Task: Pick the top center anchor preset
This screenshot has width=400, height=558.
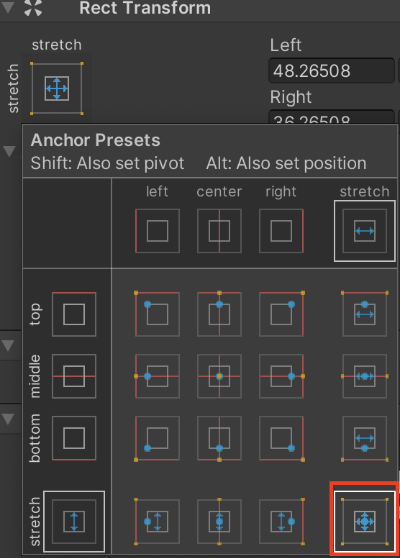Action: (x=219, y=314)
